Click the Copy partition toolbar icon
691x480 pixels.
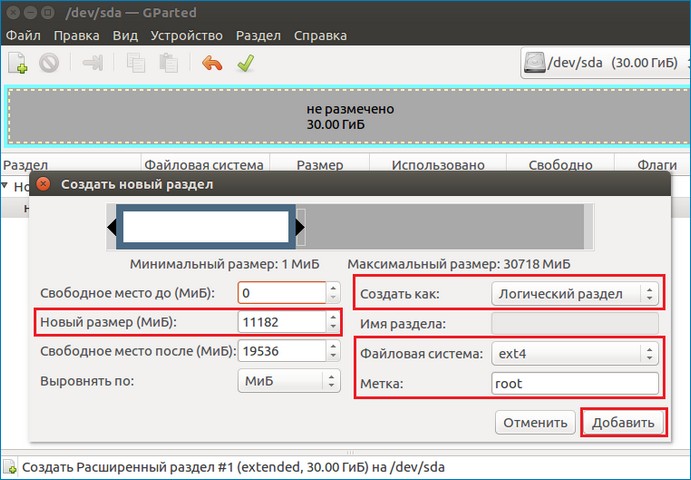click(136, 63)
